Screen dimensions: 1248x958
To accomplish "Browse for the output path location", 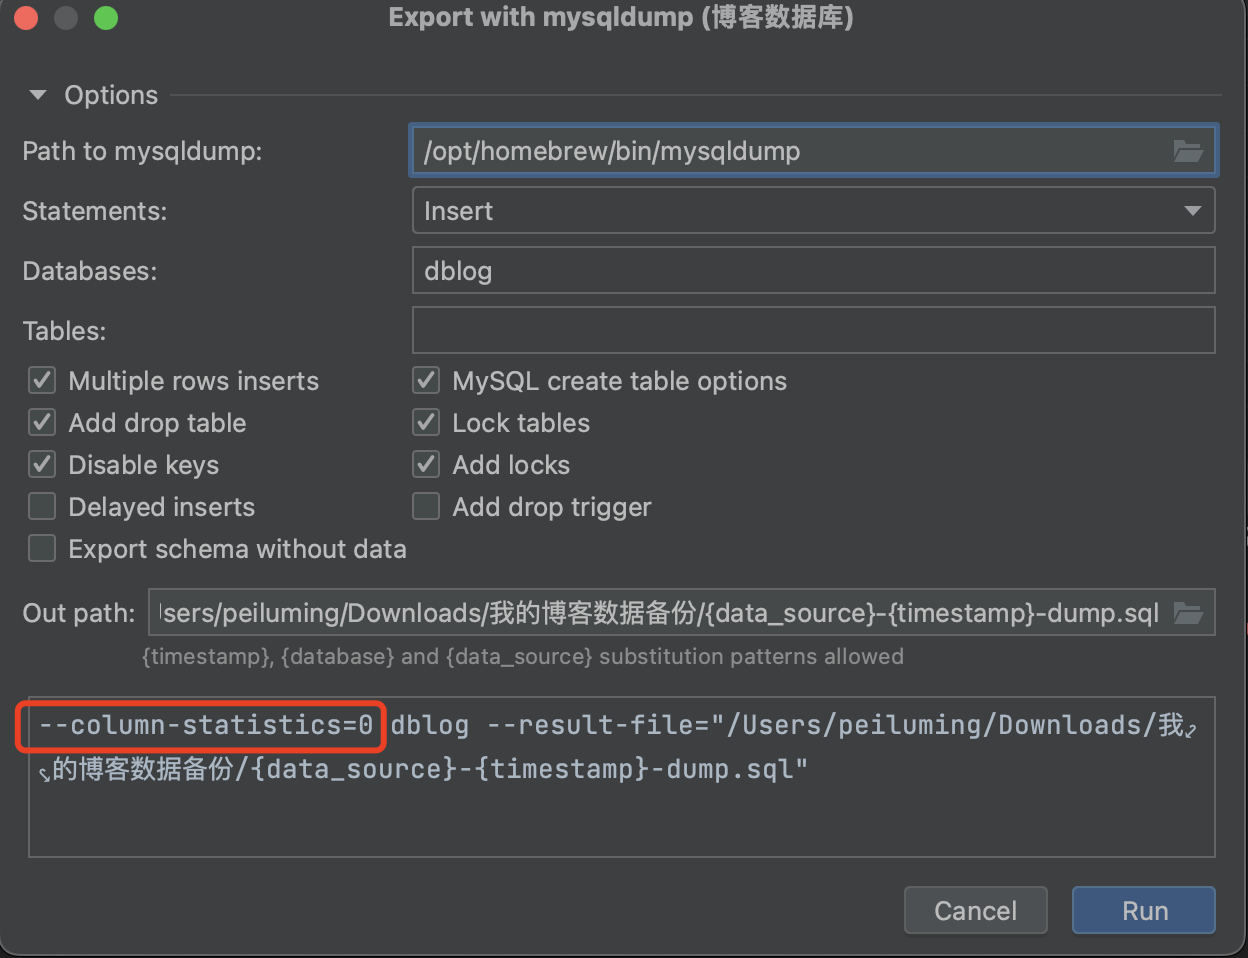I will click(x=1189, y=612).
